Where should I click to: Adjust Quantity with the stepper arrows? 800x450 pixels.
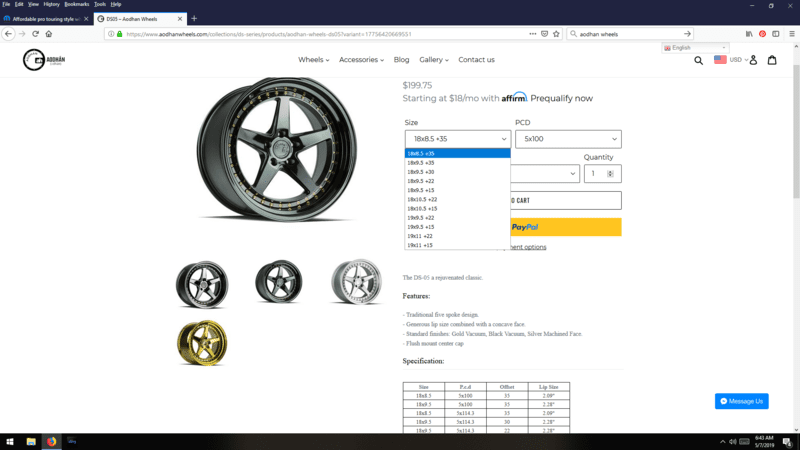point(610,174)
